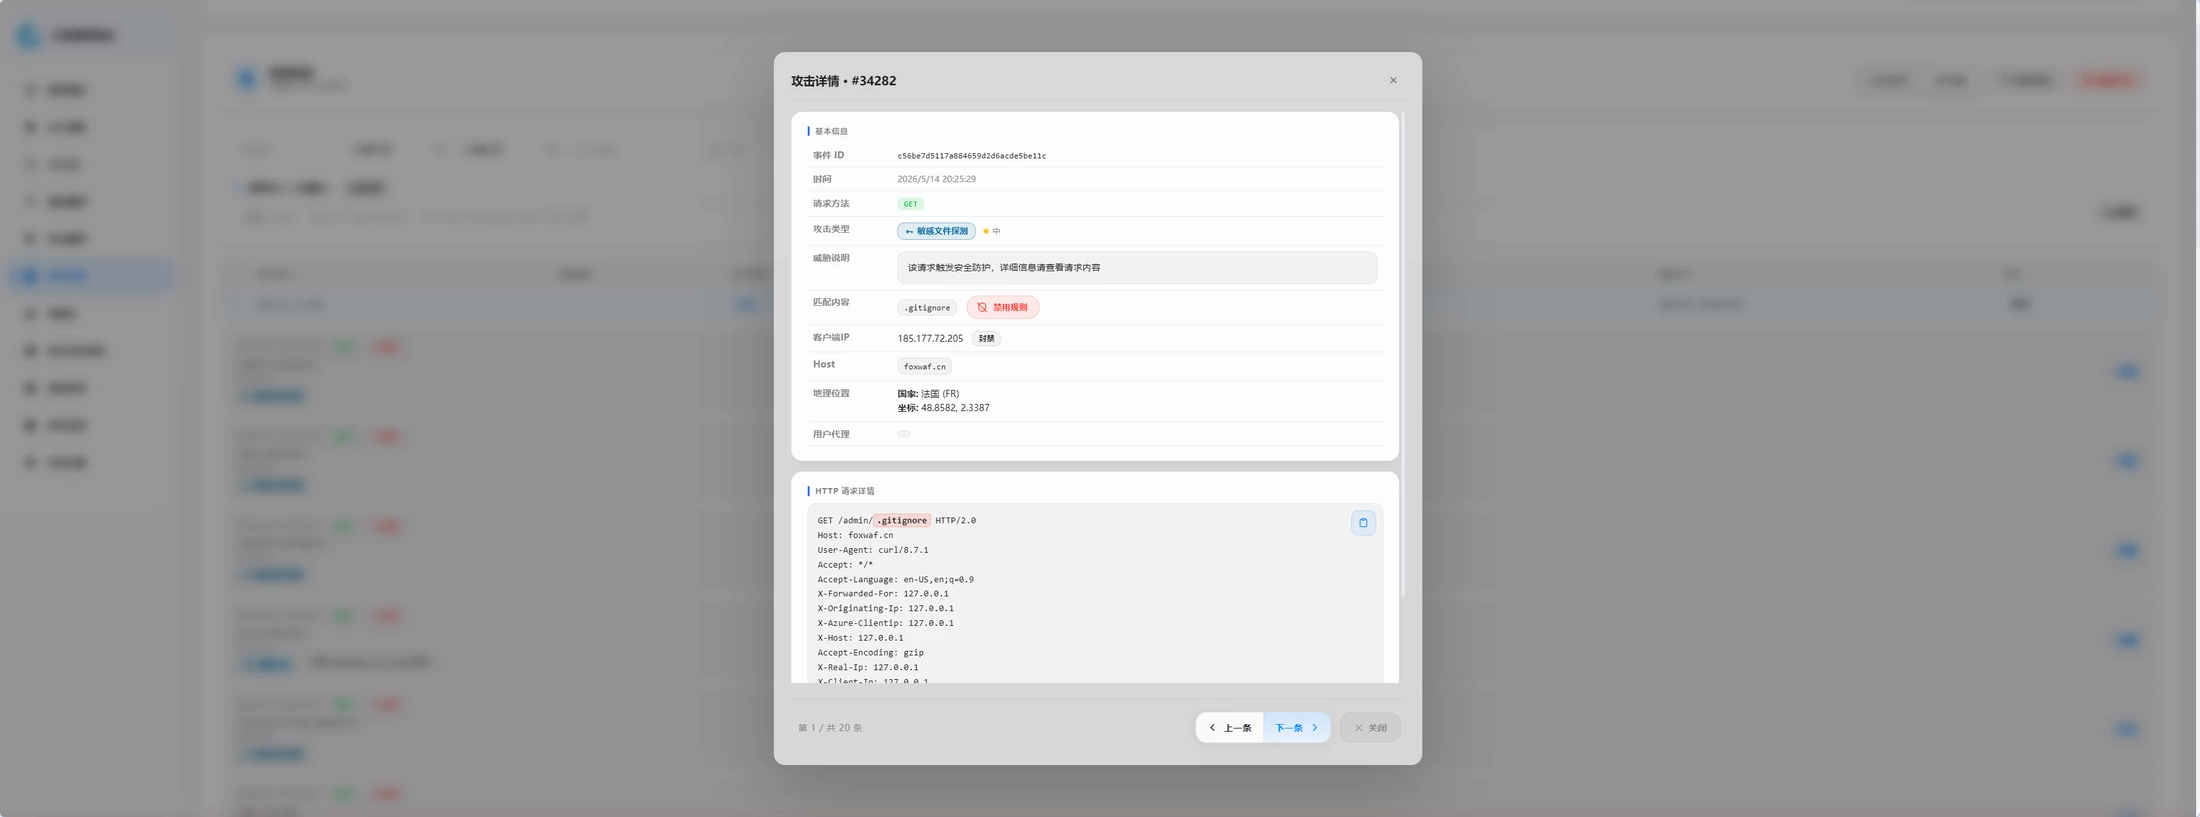
Task: Click the client IP 185.177.72.205
Action: point(930,338)
